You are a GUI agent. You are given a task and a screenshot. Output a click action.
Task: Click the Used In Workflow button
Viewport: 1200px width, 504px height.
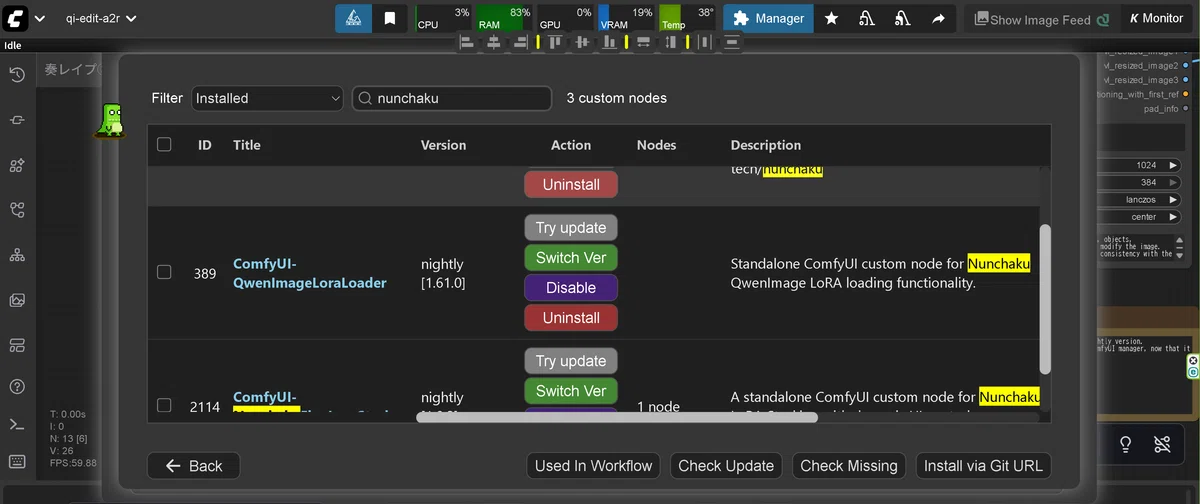click(x=593, y=465)
